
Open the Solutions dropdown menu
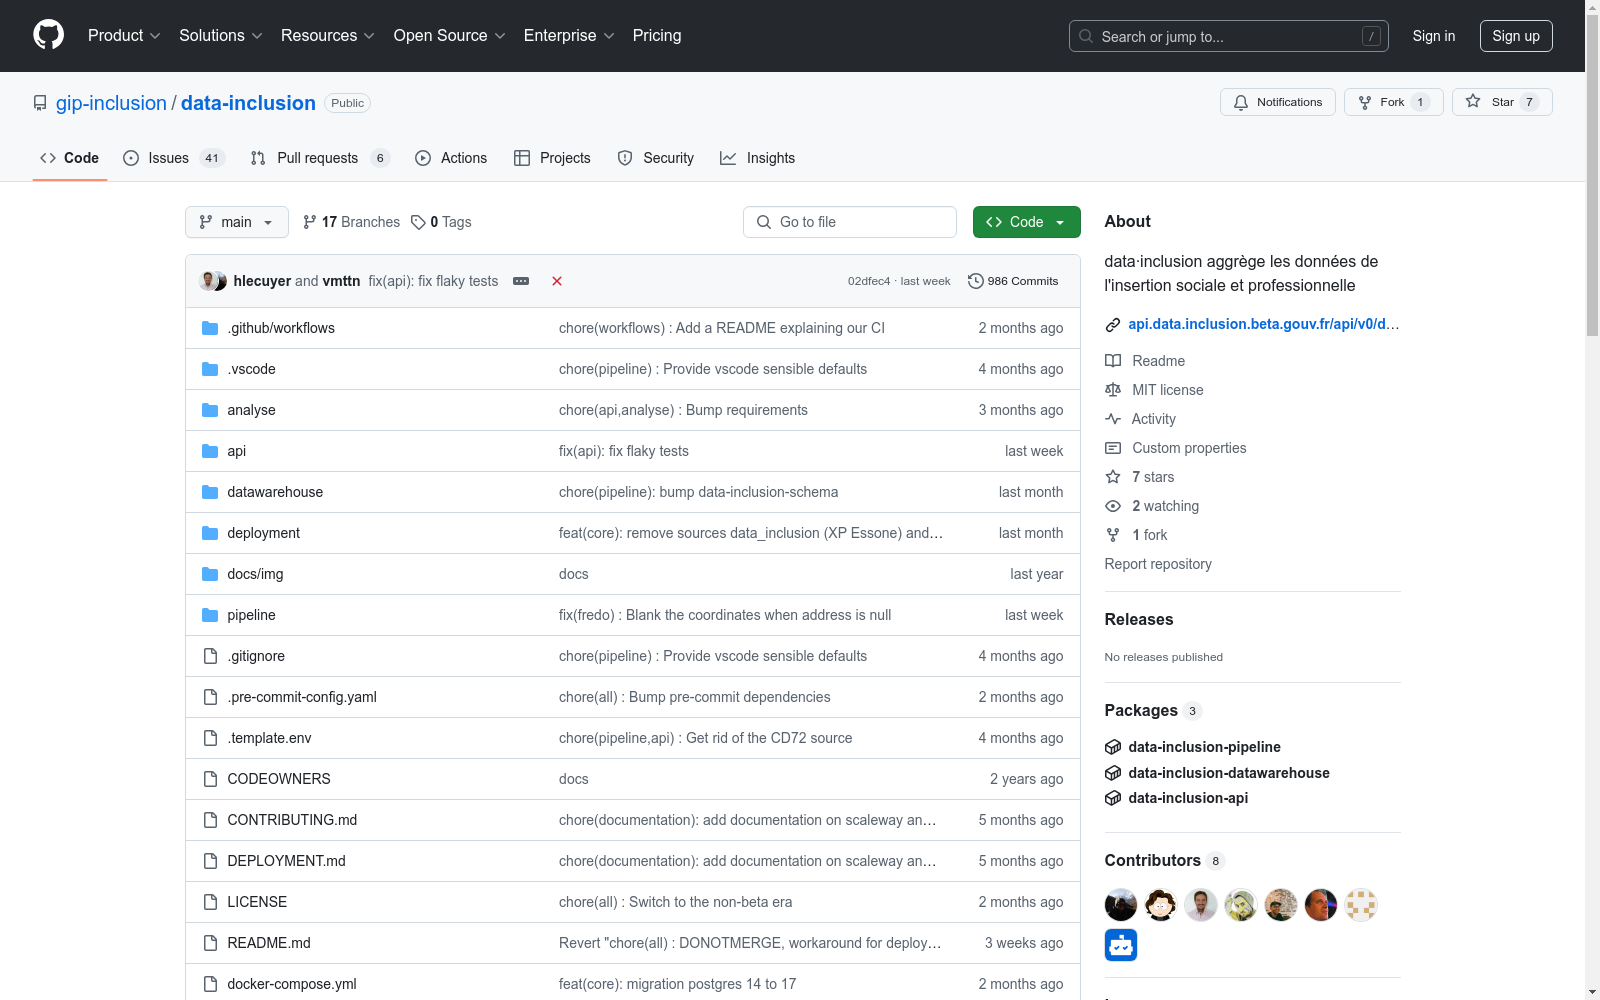(x=220, y=36)
